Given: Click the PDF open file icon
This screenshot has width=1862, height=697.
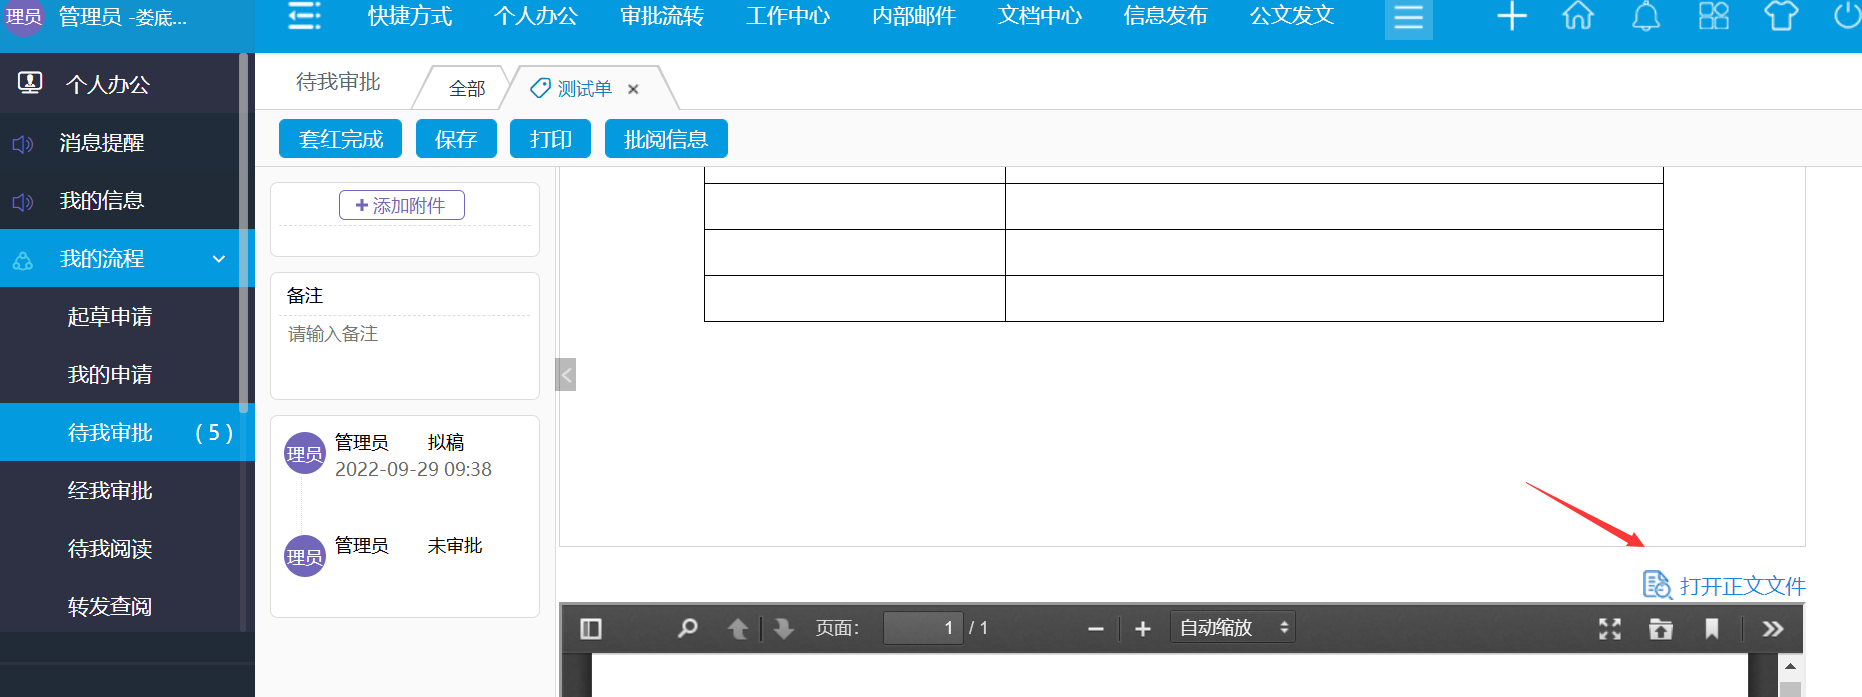Looking at the screenshot, I should 1660,628.
